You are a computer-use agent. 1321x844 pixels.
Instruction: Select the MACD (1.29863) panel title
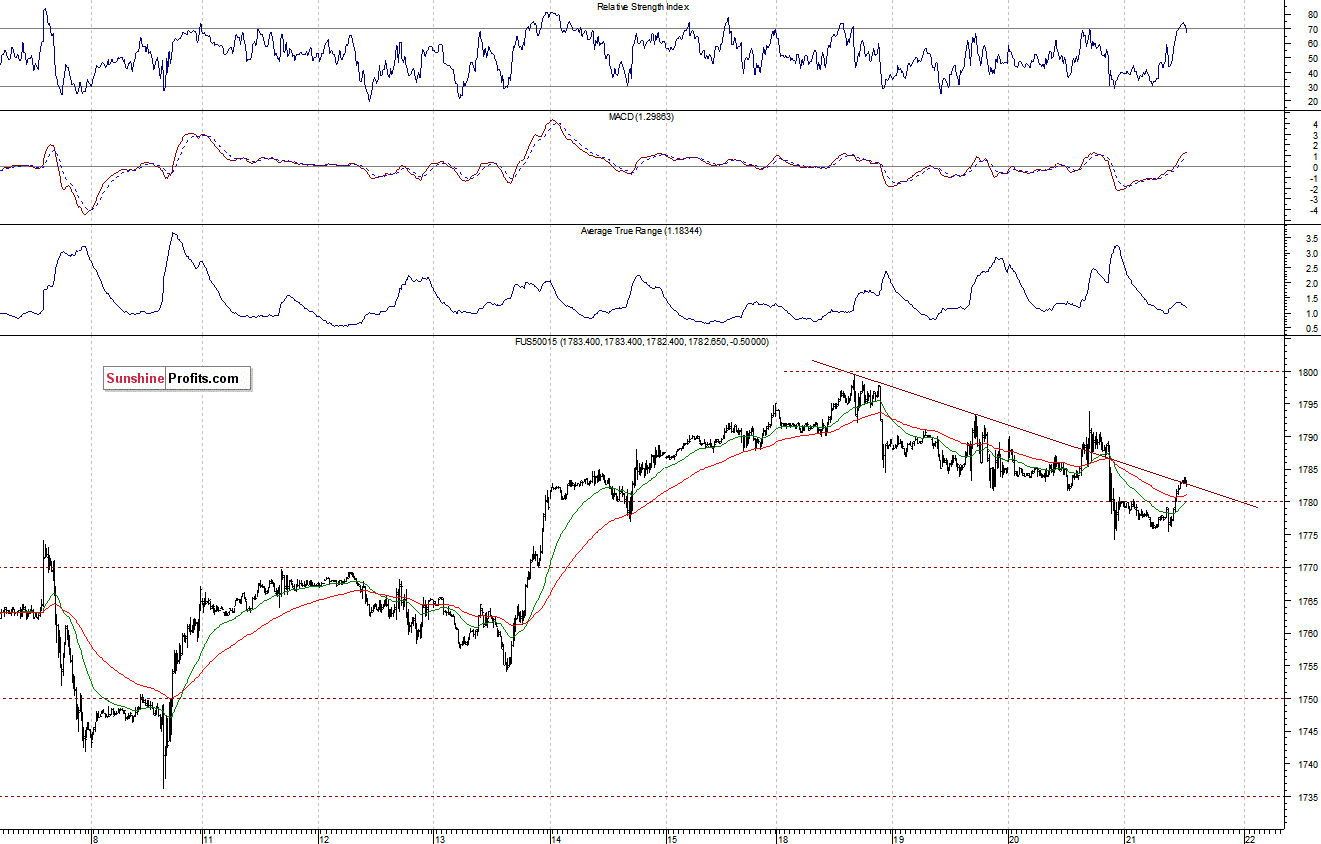pyautogui.click(x=641, y=117)
